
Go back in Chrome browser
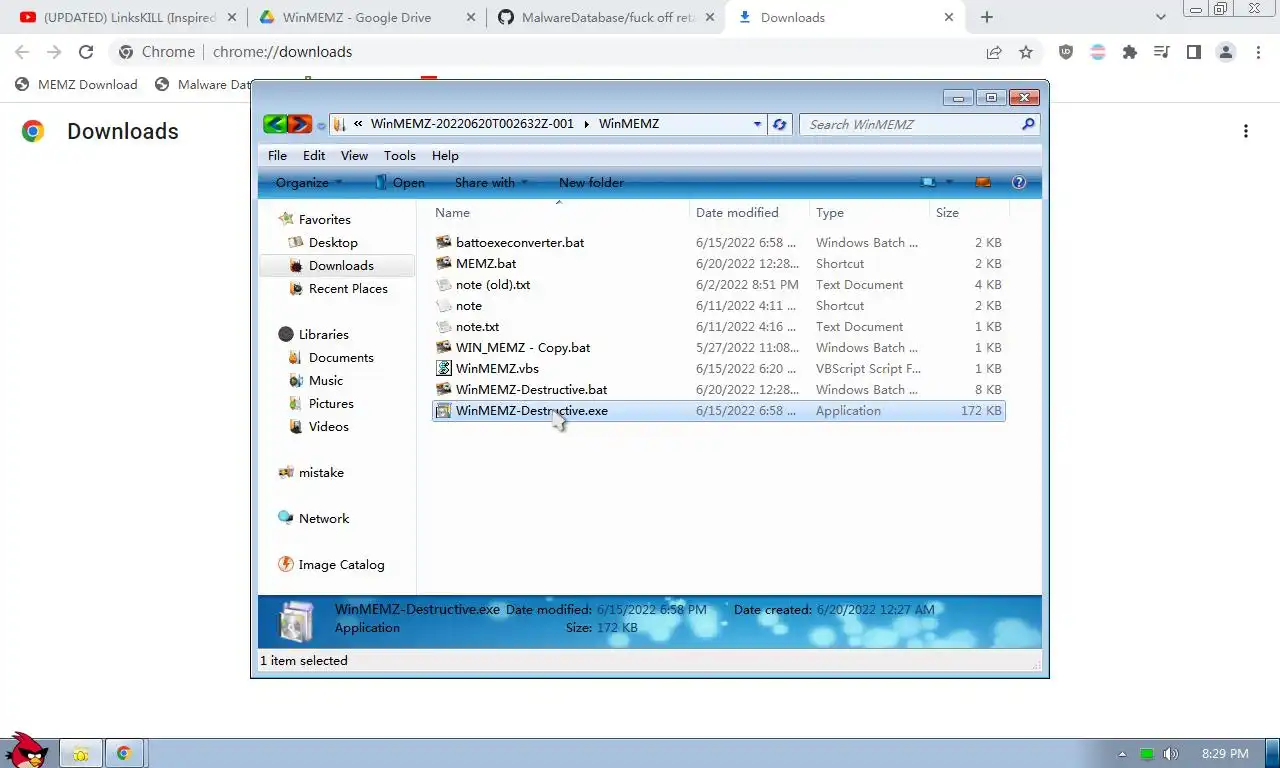click(x=22, y=52)
